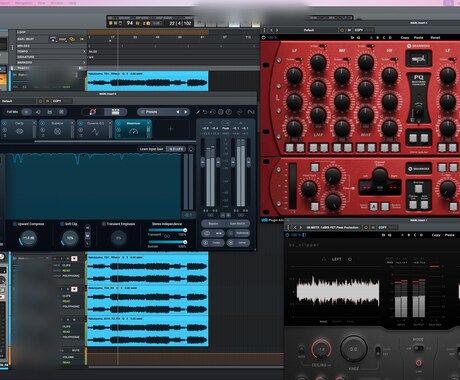Screen dimensions: 460x380
Task: Click the Upward Compress amount knob
Action: (x=28, y=238)
